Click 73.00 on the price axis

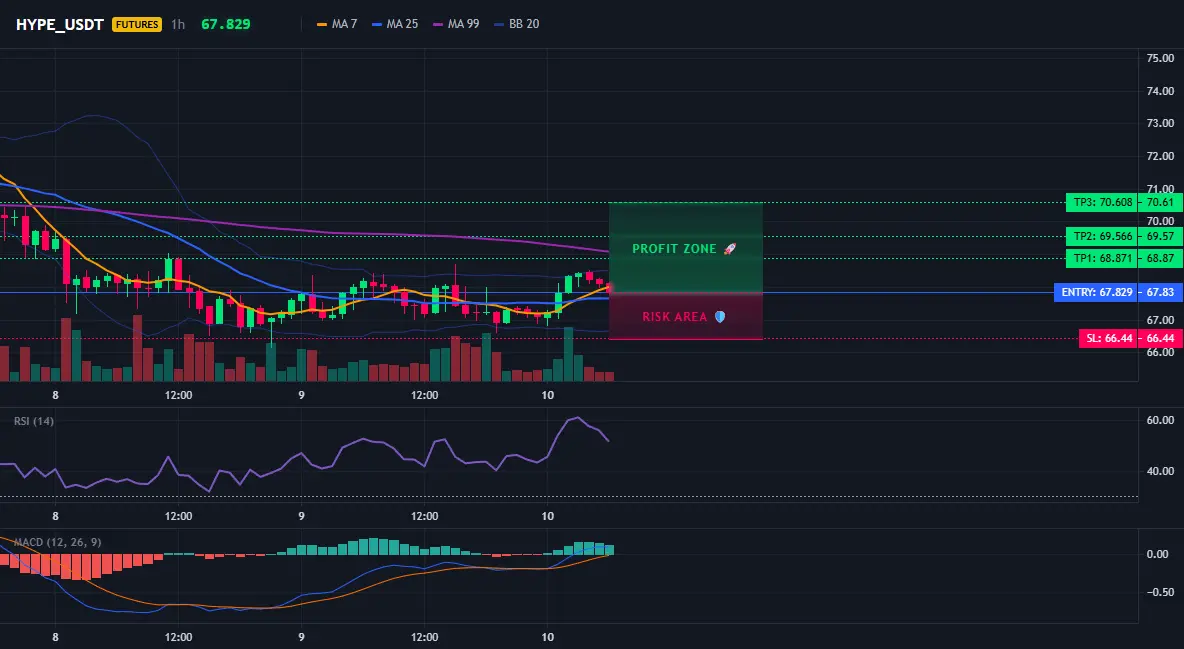(1160, 123)
